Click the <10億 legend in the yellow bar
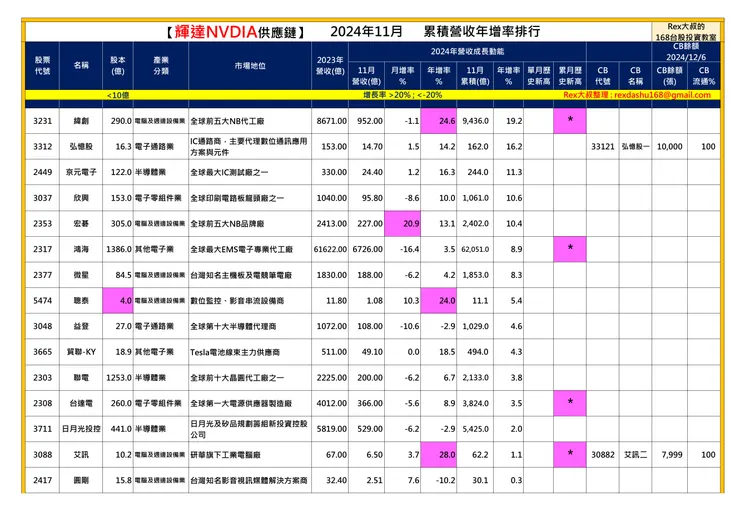 [118, 95]
